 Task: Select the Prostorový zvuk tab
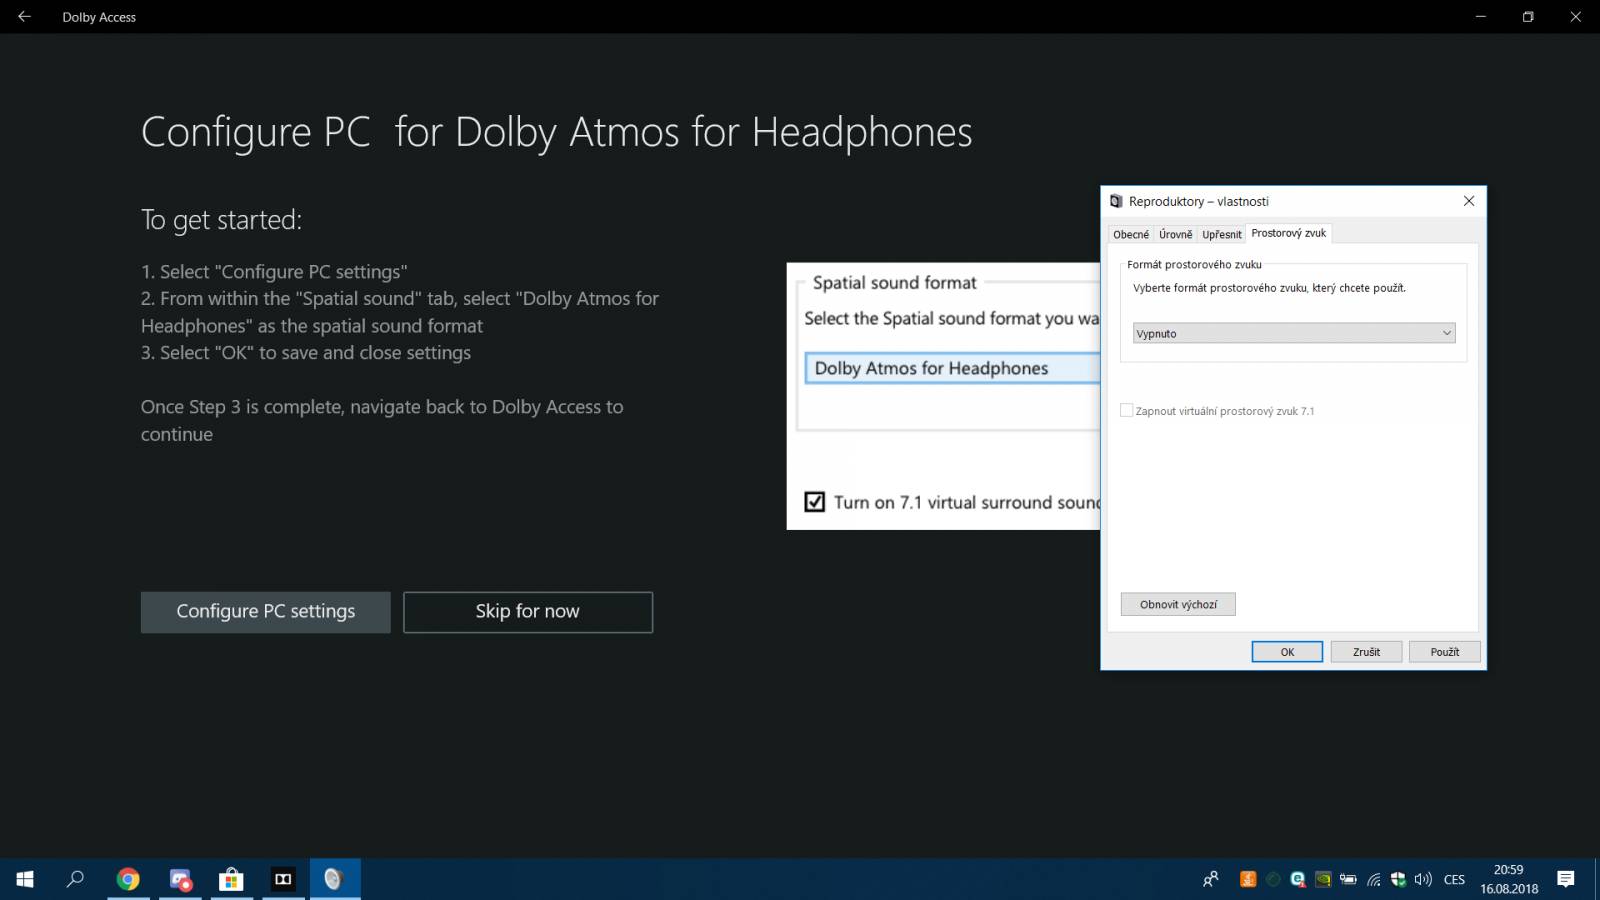click(x=1289, y=233)
